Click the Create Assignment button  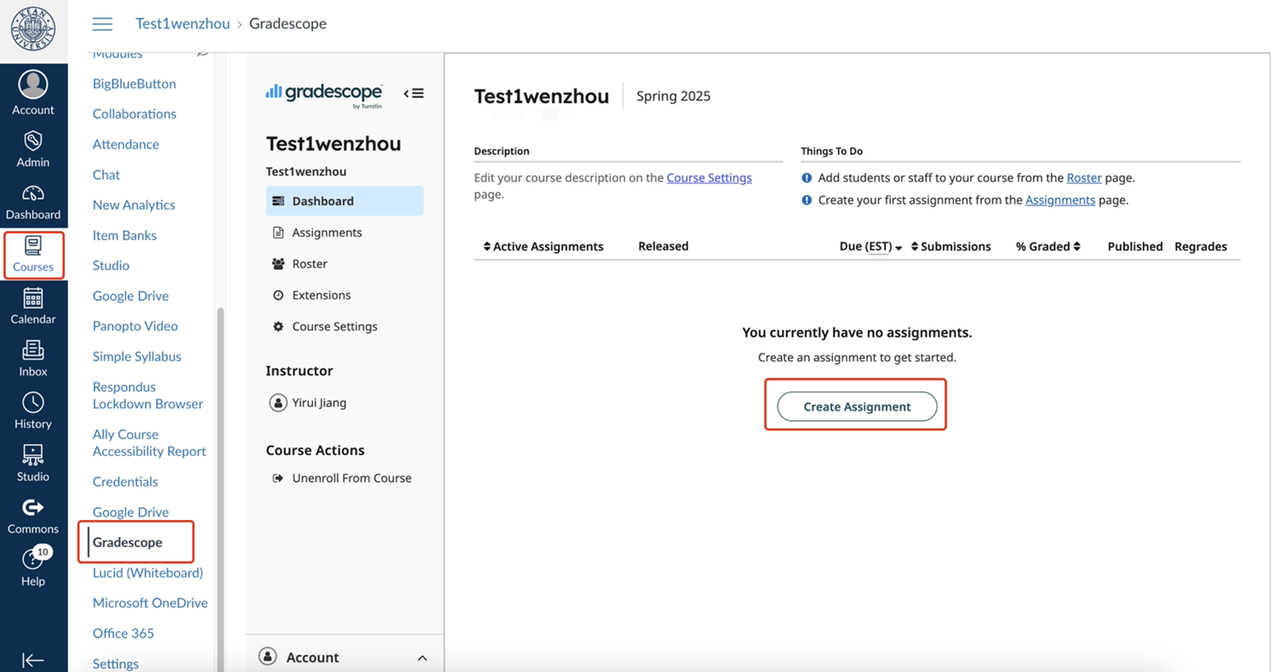click(x=857, y=406)
